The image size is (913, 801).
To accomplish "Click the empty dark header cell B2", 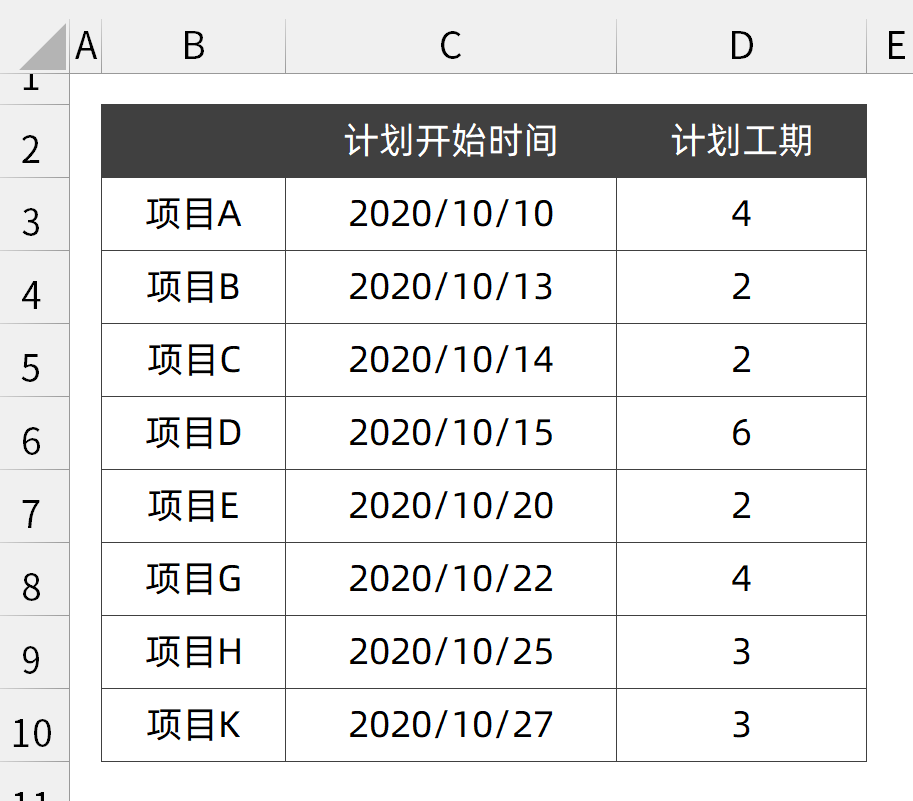I will pyautogui.click(x=193, y=141).
